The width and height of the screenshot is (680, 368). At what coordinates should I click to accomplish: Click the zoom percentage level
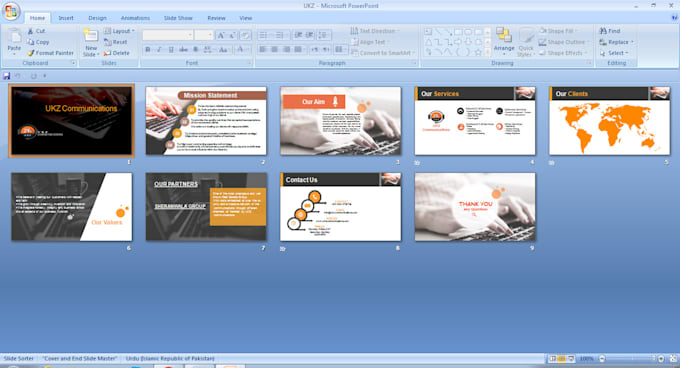tap(586, 358)
